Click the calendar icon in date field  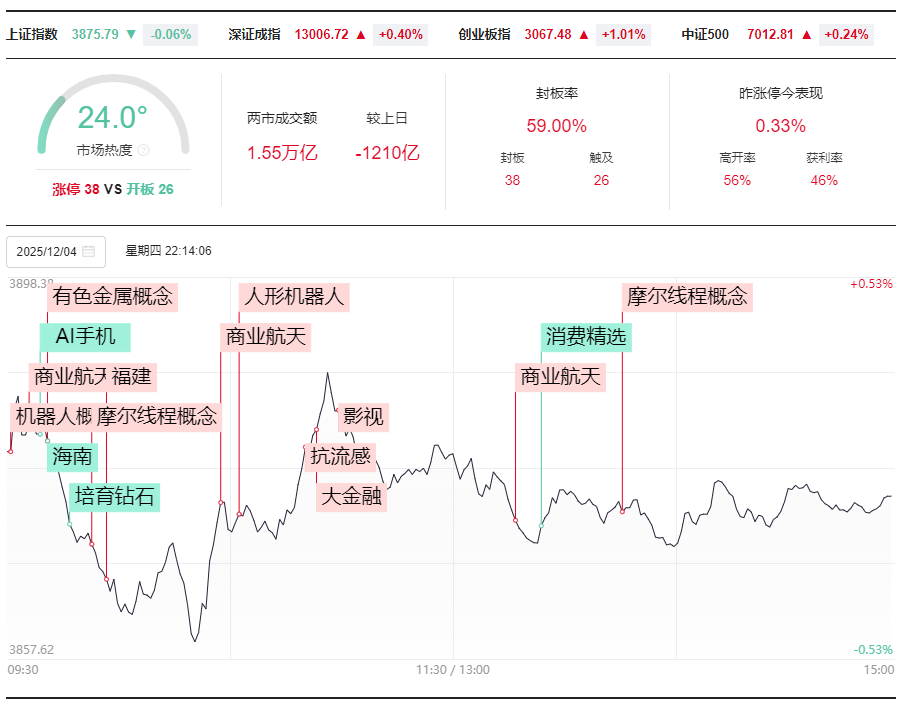[89, 251]
